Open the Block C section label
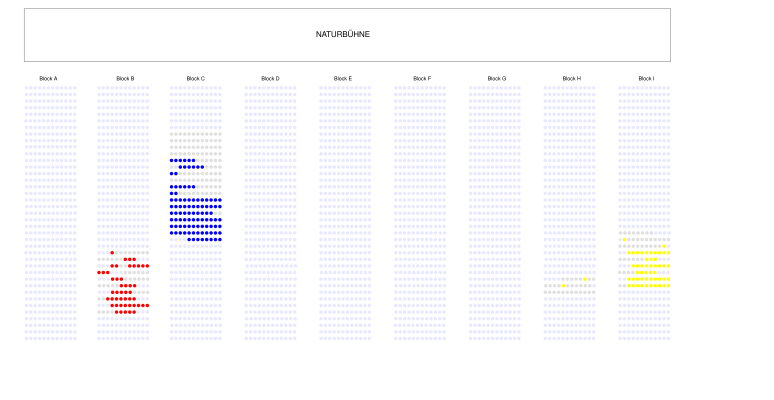The image size is (774, 400). pos(196,78)
